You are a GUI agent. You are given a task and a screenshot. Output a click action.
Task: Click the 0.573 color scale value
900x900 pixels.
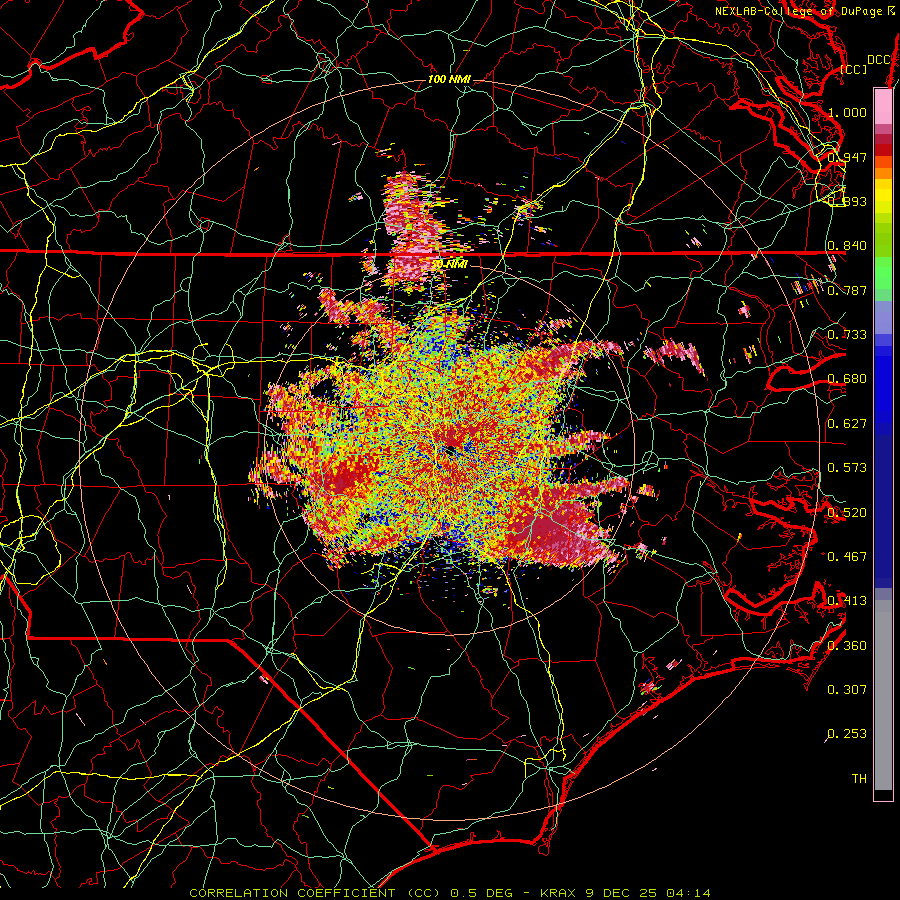point(847,468)
